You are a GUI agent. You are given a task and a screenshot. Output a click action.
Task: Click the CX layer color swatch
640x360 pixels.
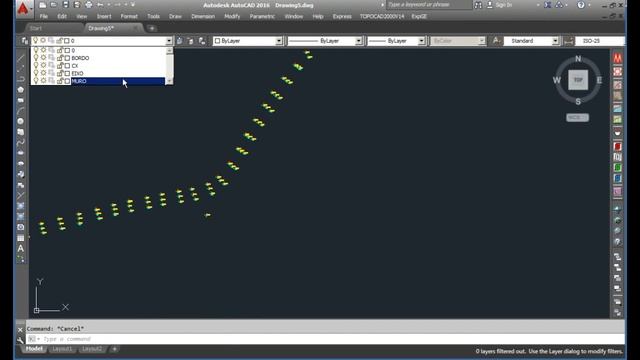pos(67,65)
